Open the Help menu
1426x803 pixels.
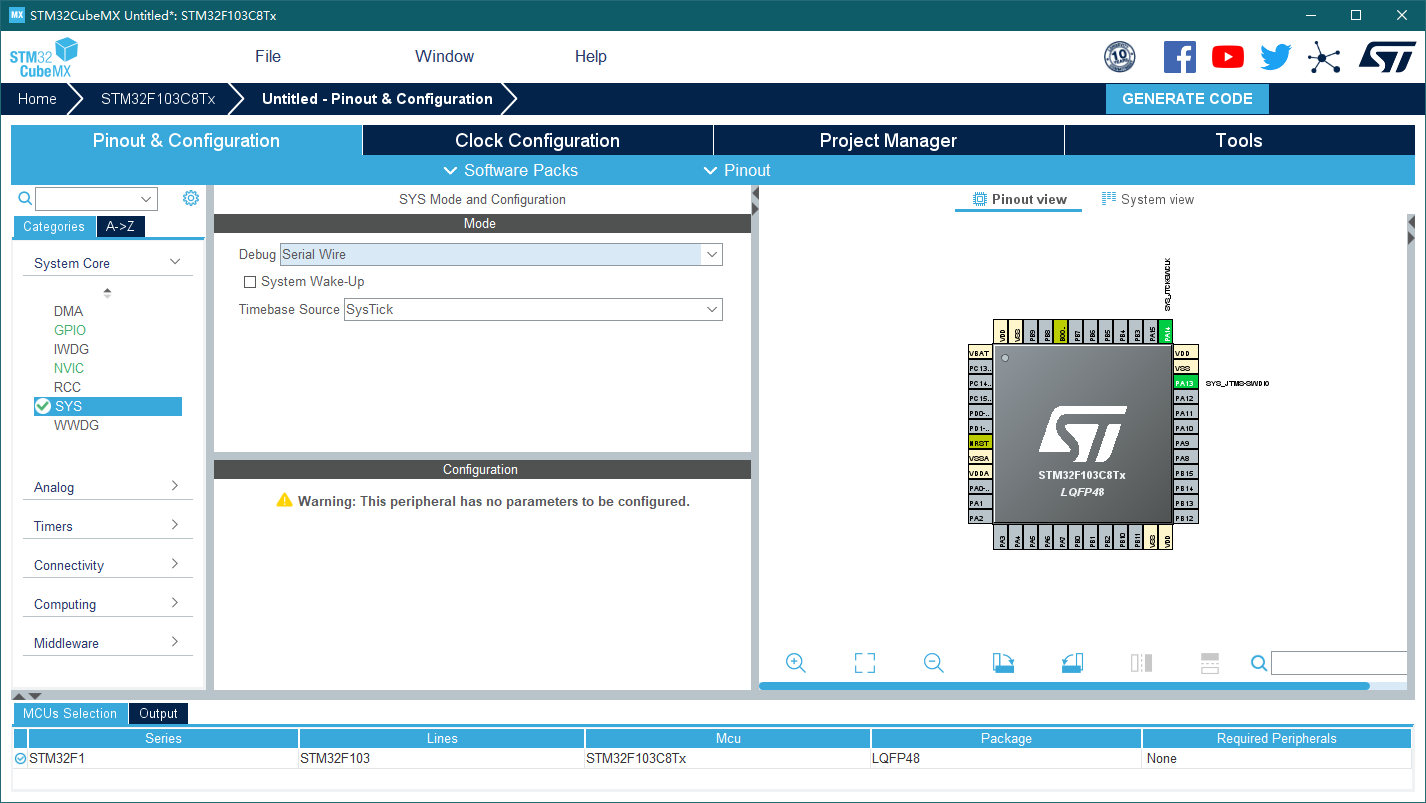click(x=590, y=56)
